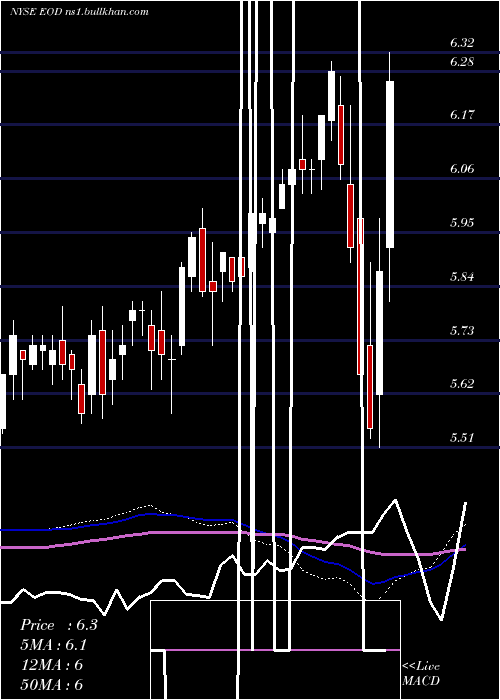Click the 50MA : 6 readout
The width and height of the screenshot is (500, 700).
tap(52, 685)
